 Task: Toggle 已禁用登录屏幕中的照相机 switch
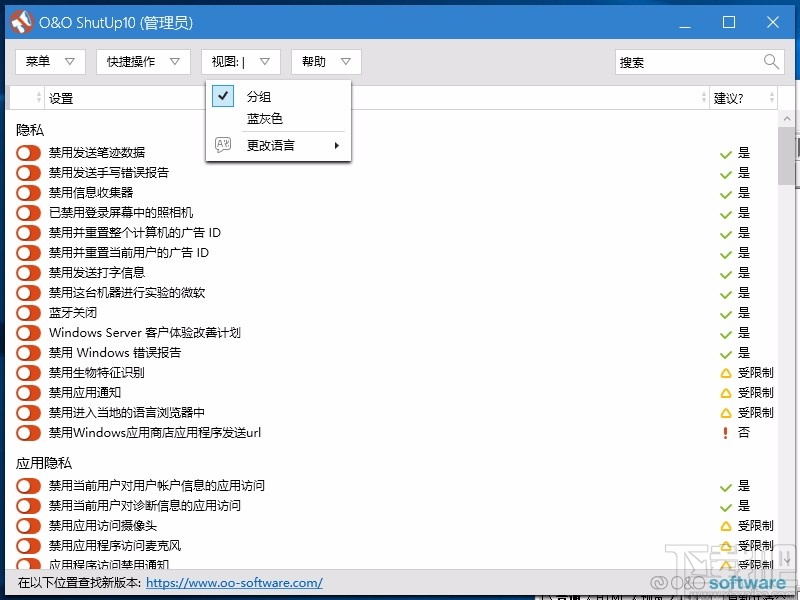point(28,213)
